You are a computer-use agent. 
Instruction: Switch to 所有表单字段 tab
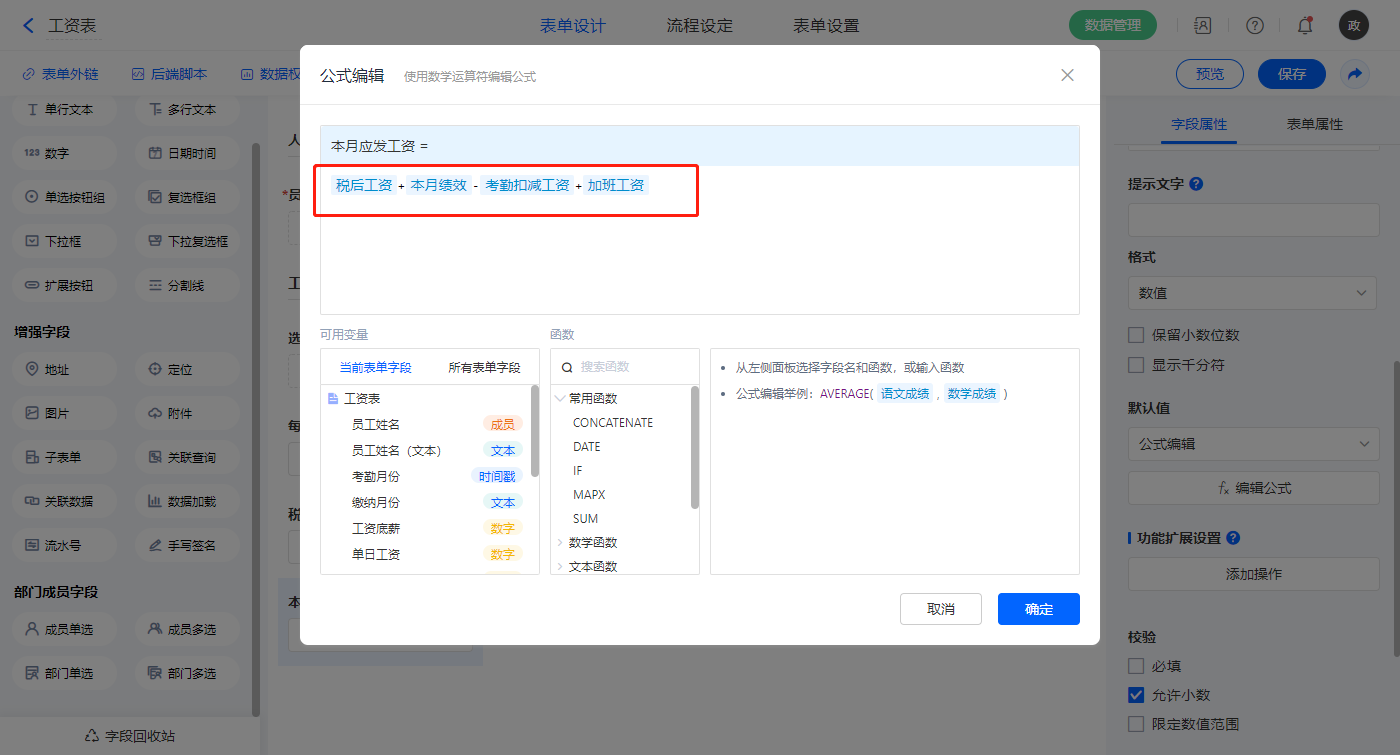tap(484, 367)
